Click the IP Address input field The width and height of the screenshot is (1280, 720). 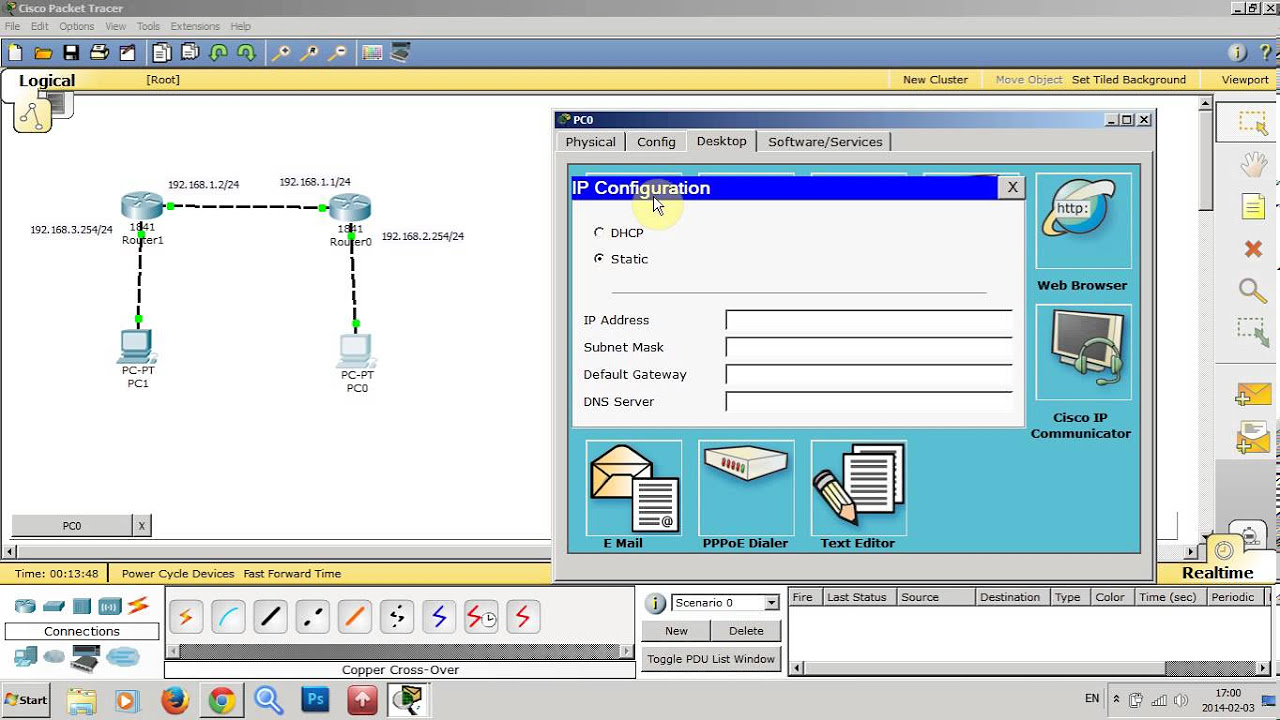coord(869,320)
